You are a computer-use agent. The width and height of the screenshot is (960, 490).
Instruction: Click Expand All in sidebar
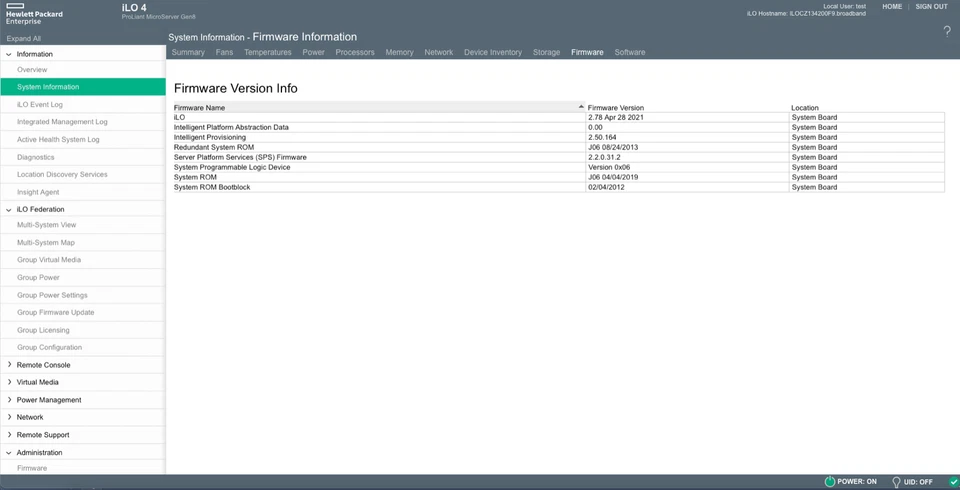23,39
